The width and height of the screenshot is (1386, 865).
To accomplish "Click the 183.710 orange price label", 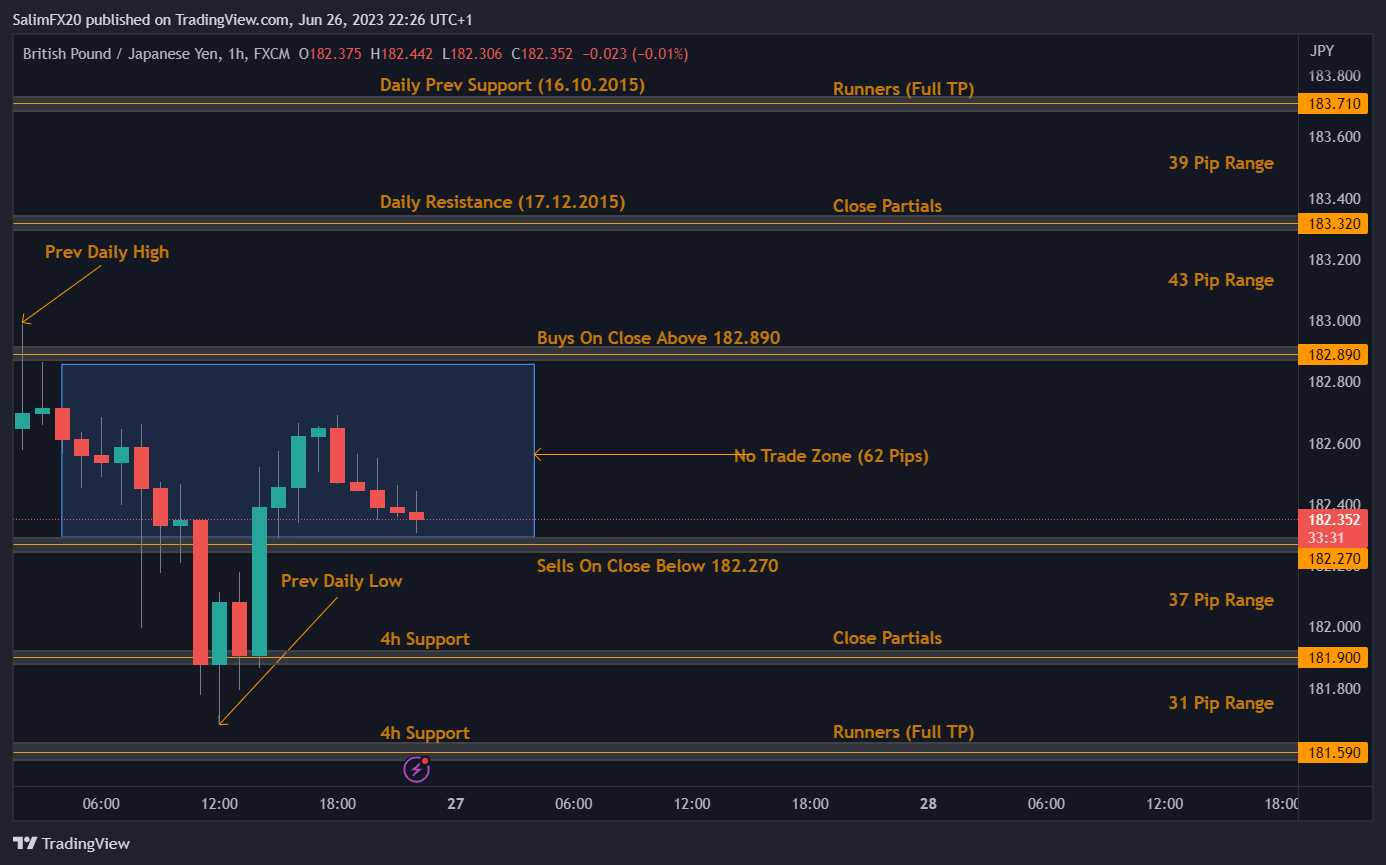I will tap(1332, 104).
